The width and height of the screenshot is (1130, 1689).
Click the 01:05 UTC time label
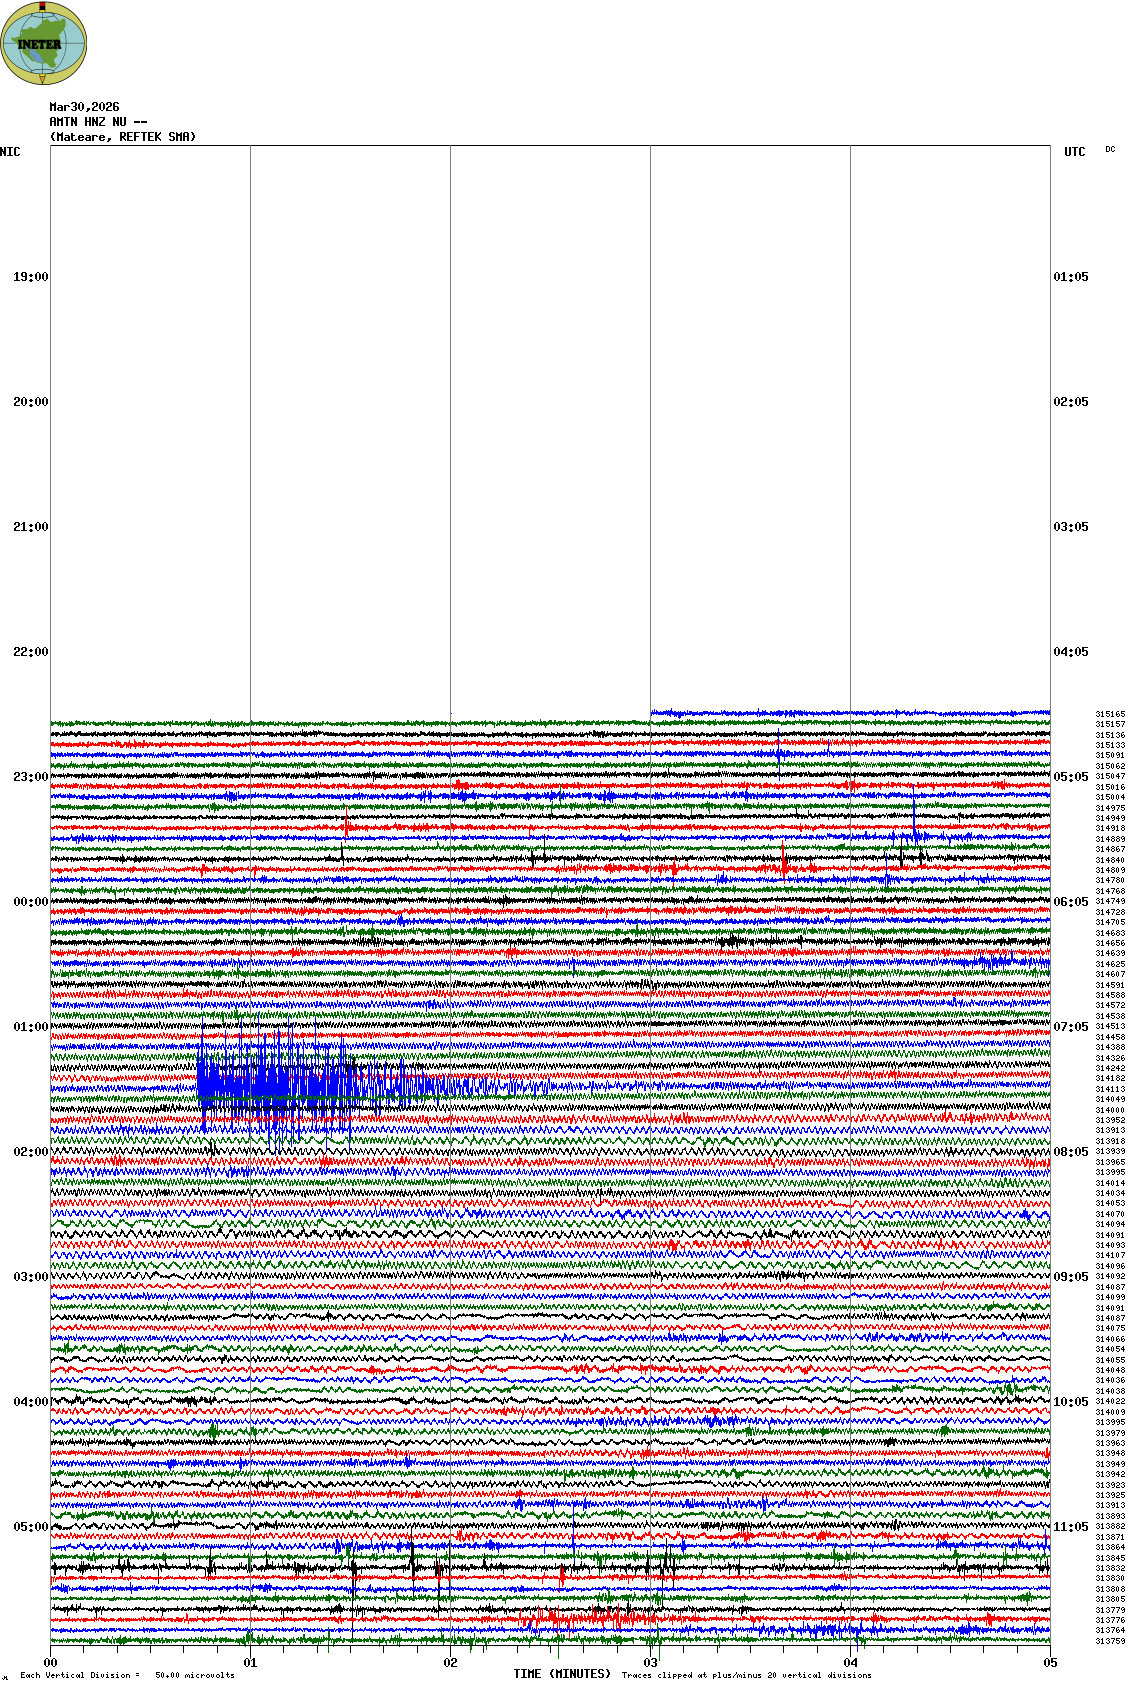coord(1071,277)
